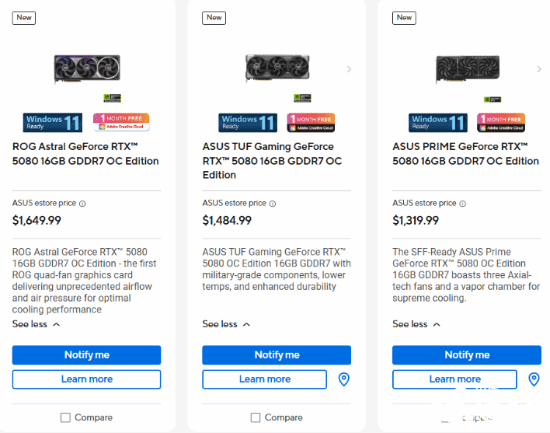The image size is (550, 433).
Task: Open store locator pin for TUF Gaming card
Action: point(344,379)
